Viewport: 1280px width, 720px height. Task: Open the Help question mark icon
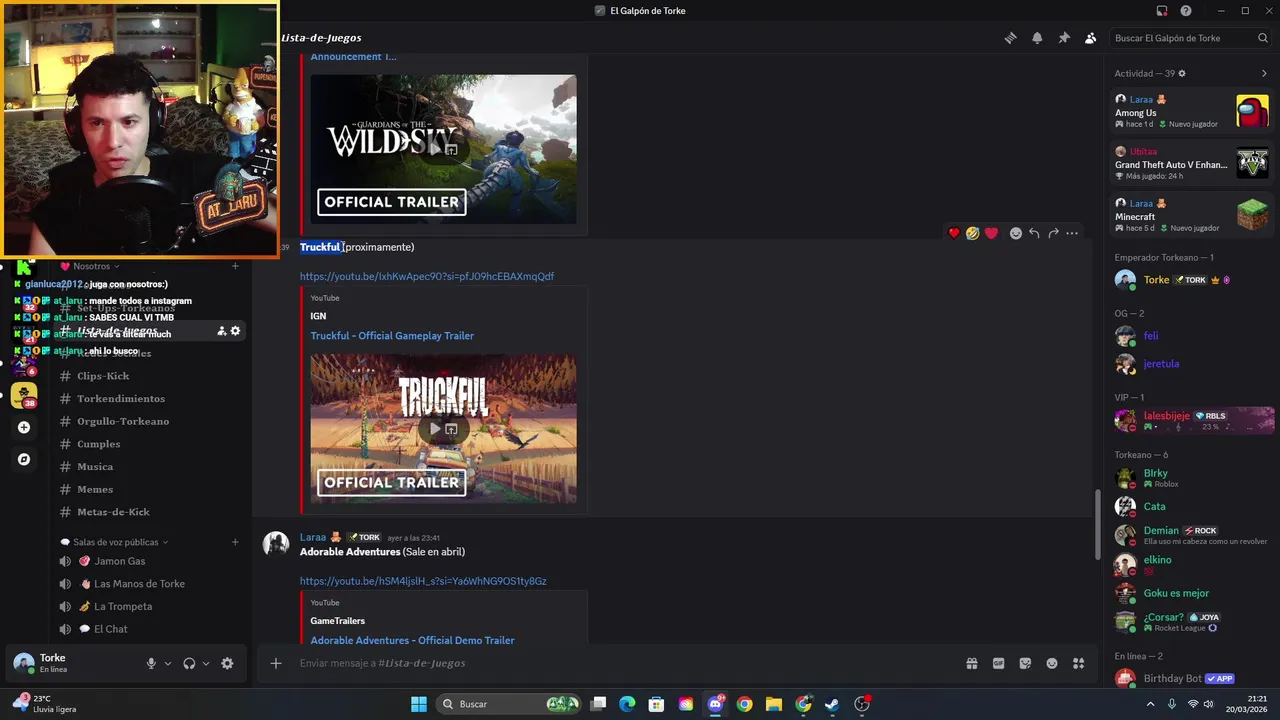click(1186, 11)
